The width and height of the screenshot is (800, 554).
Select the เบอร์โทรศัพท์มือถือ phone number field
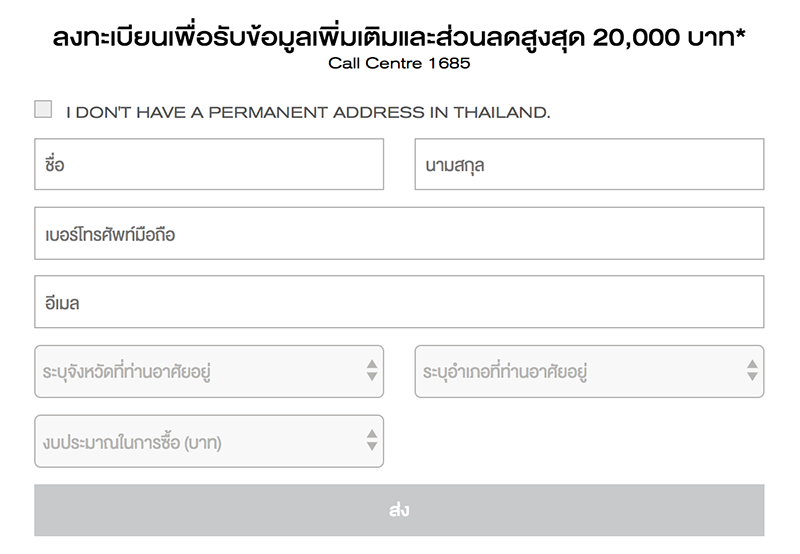tap(399, 233)
